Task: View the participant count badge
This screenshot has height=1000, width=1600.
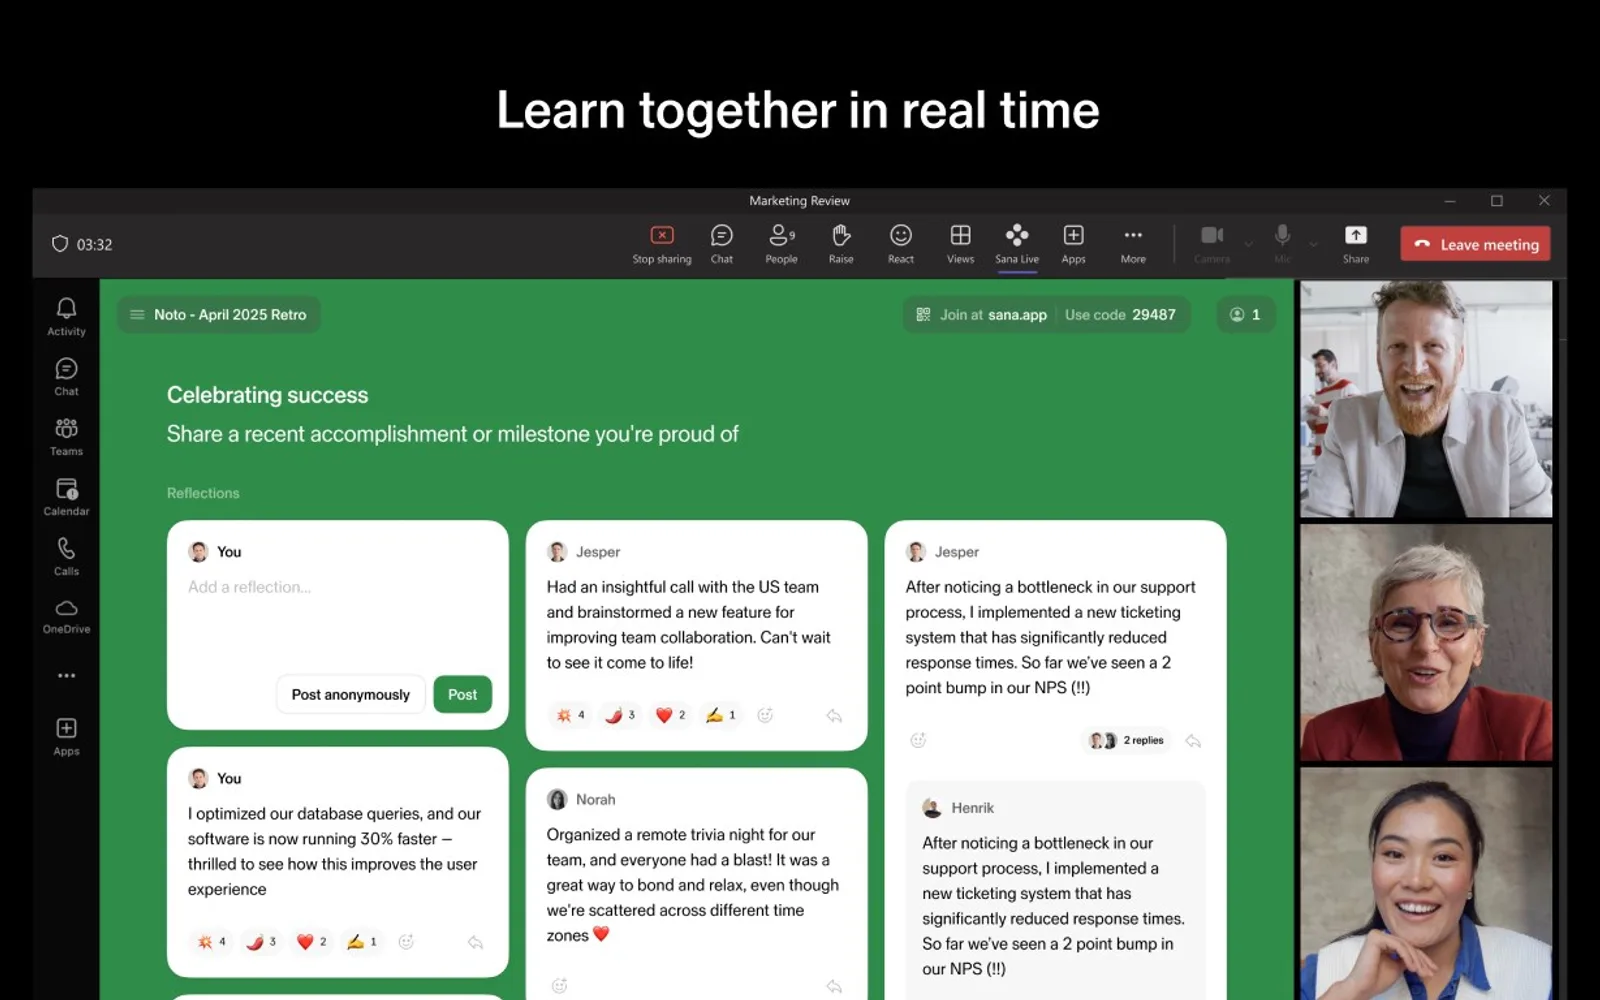Action: [1245, 314]
